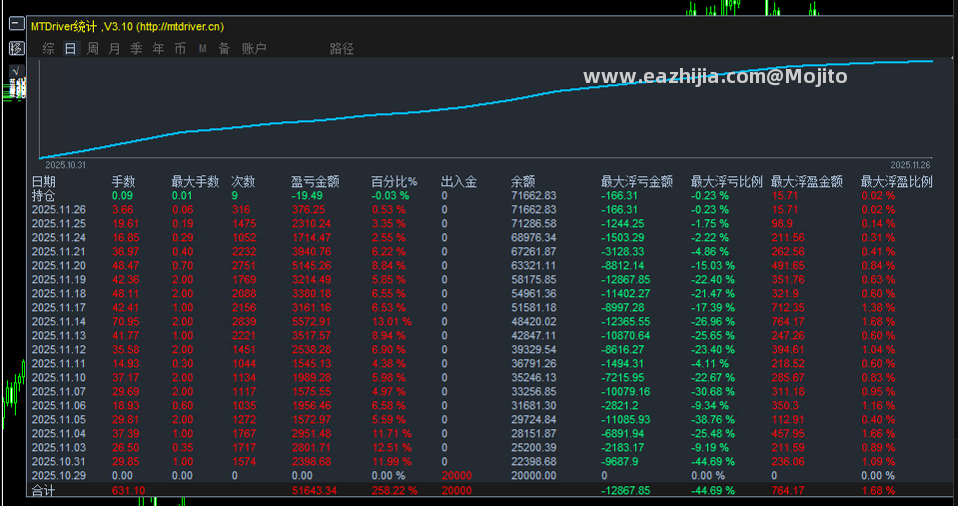Select the 持仓 holdings row label
This screenshot has width=958, height=506.
(43, 196)
